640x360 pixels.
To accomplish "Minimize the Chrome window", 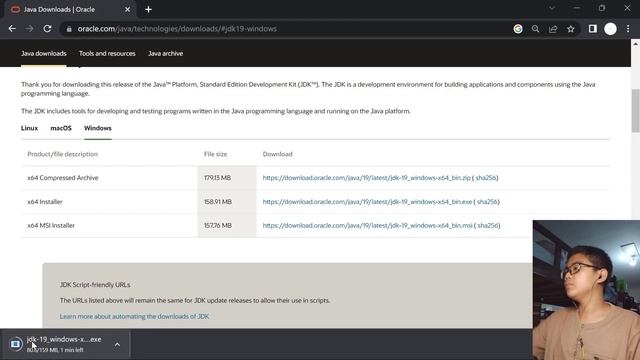I will click(577, 8).
